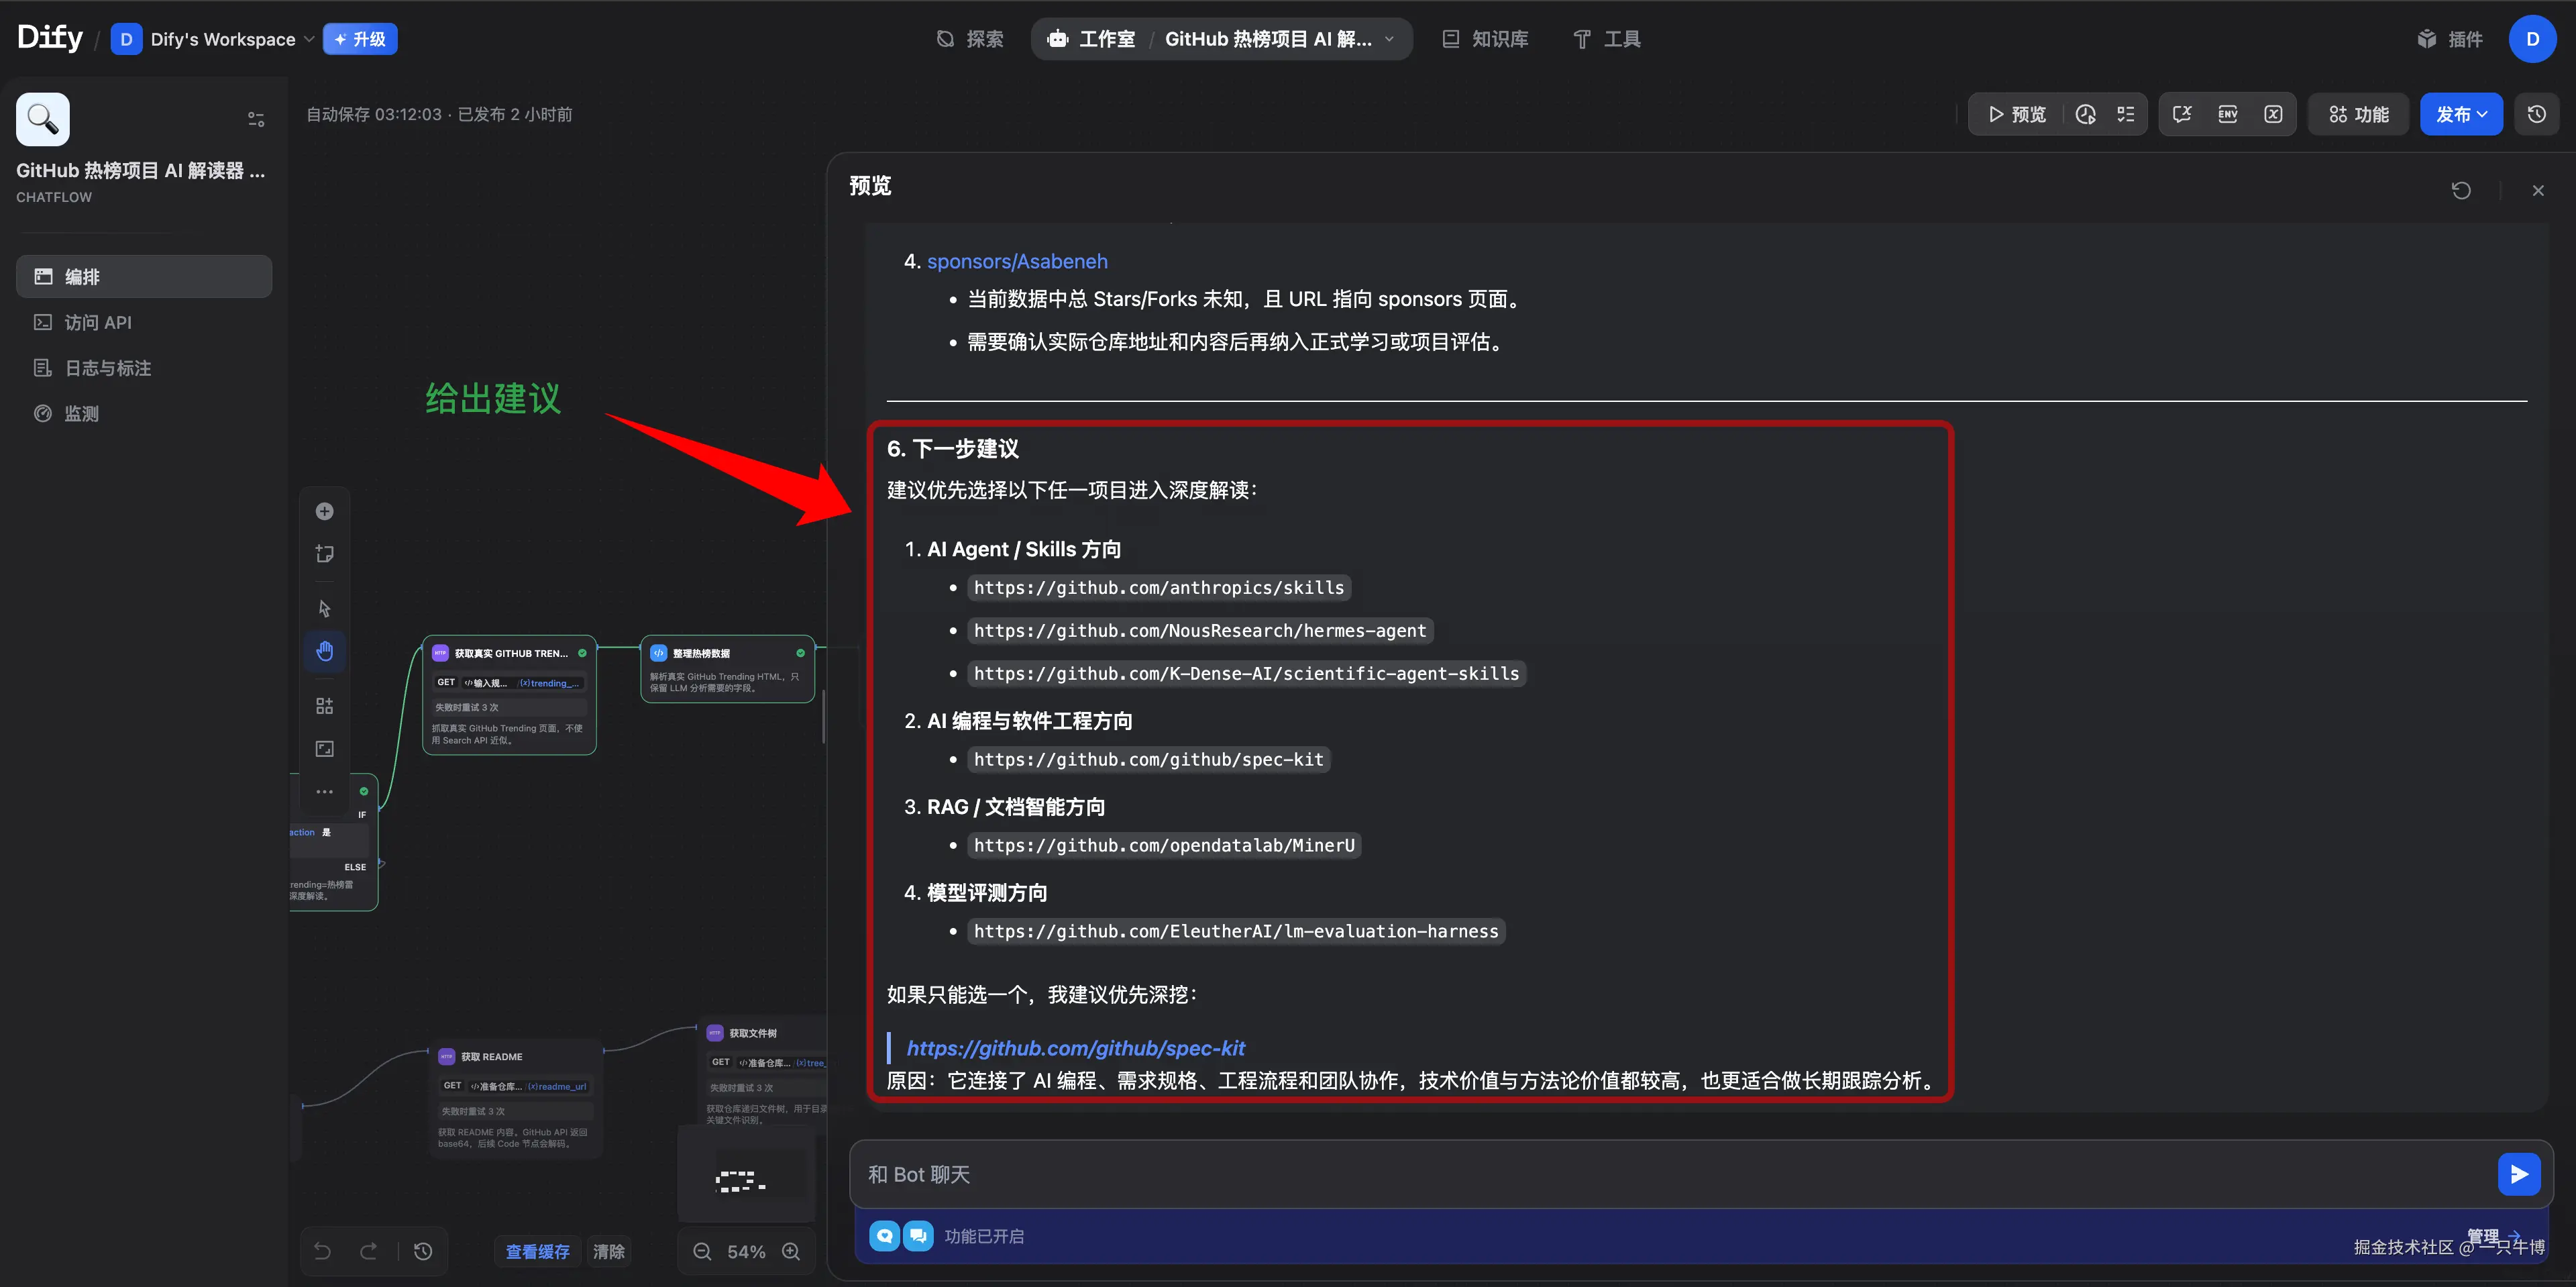Zoom in the canvas with plus magnifier
2576x1287 pixels.
click(791, 1251)
